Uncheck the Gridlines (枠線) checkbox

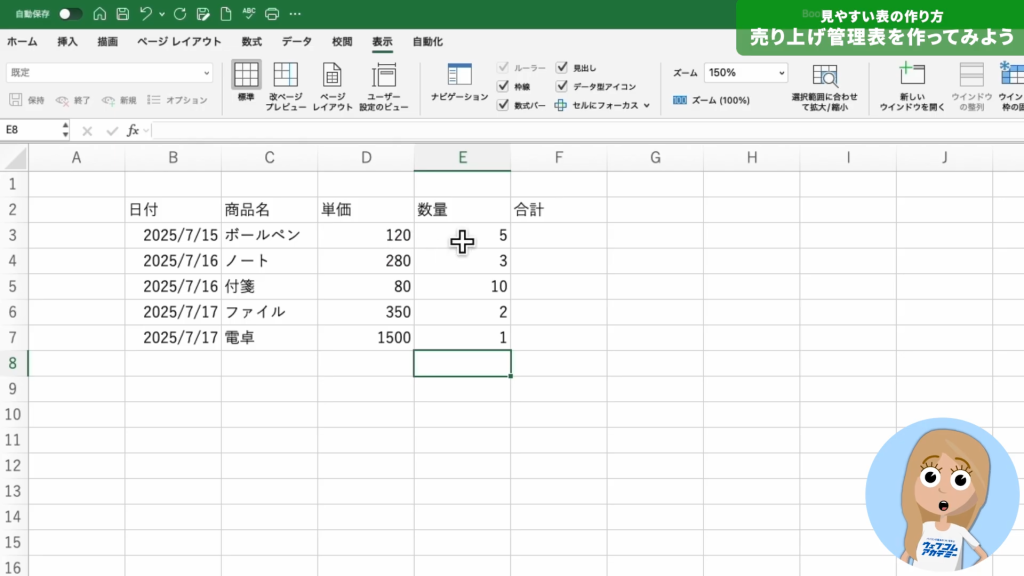tap(503, 86)
